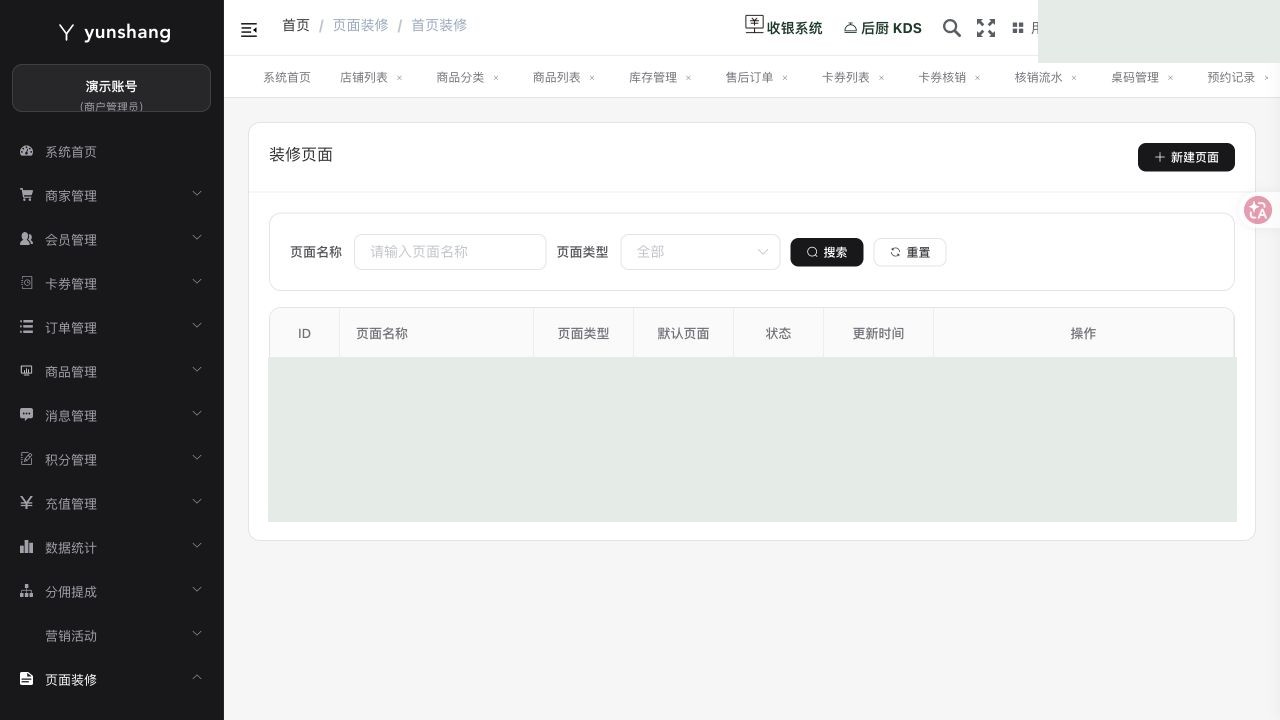1280x720 pixels.
Task: Click the 商品管理 icon
Action: click(x=27, y=371)
